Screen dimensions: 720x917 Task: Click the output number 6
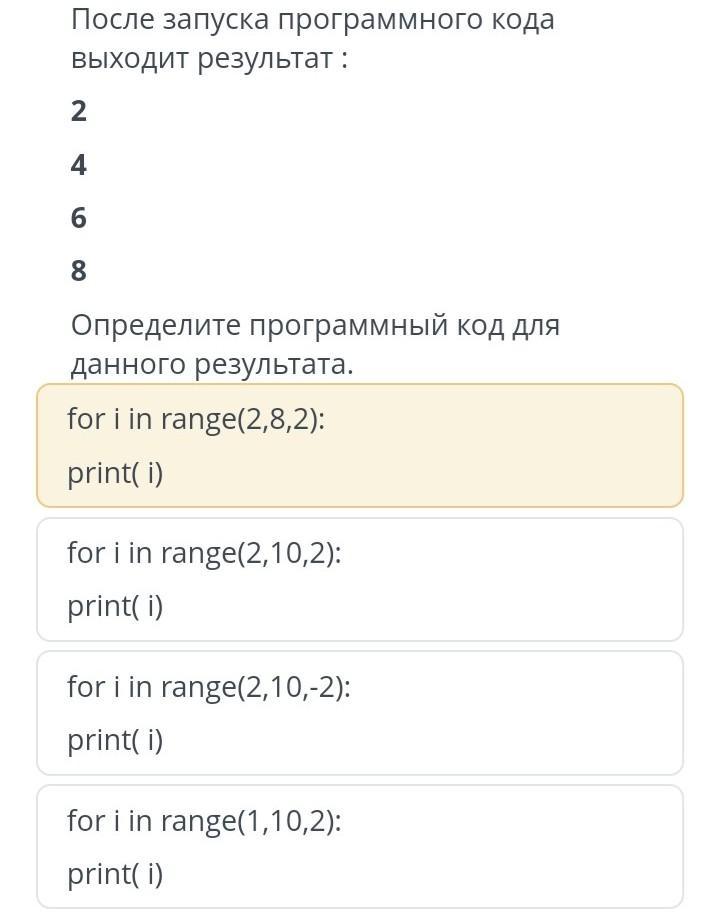click(79, 218)
